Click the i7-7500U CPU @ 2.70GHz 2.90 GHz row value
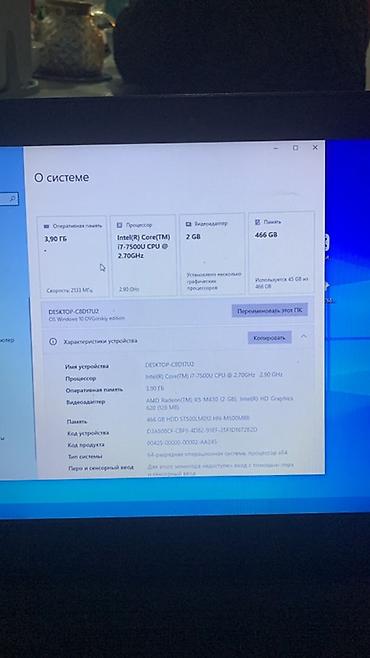The width and height of the screenshot is (370, 658). 214,375
